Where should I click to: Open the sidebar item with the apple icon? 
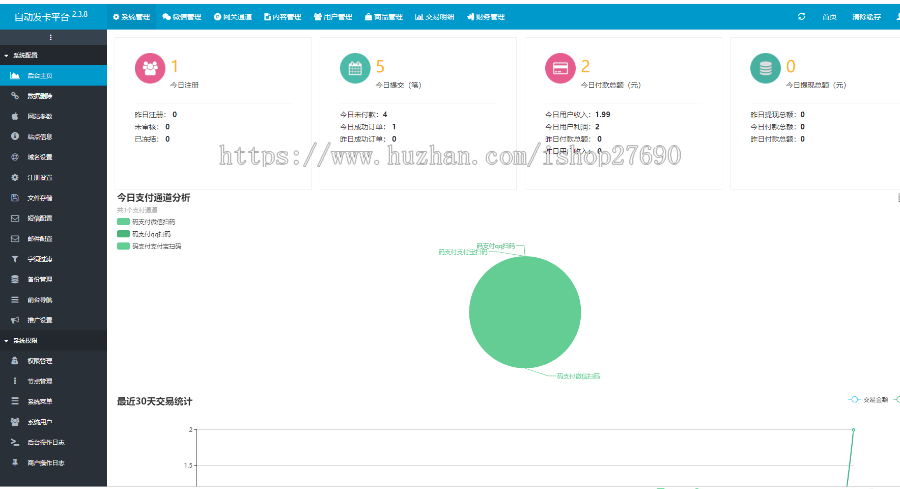click(x=53, y=117)
